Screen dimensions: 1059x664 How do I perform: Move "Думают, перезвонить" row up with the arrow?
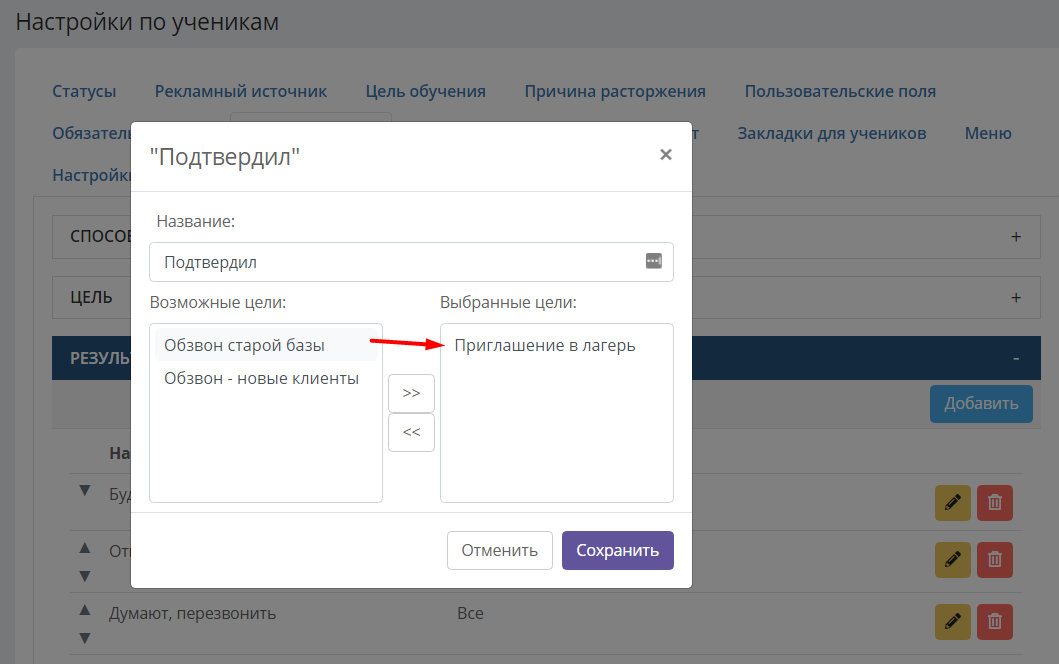[x=84, y=610]
